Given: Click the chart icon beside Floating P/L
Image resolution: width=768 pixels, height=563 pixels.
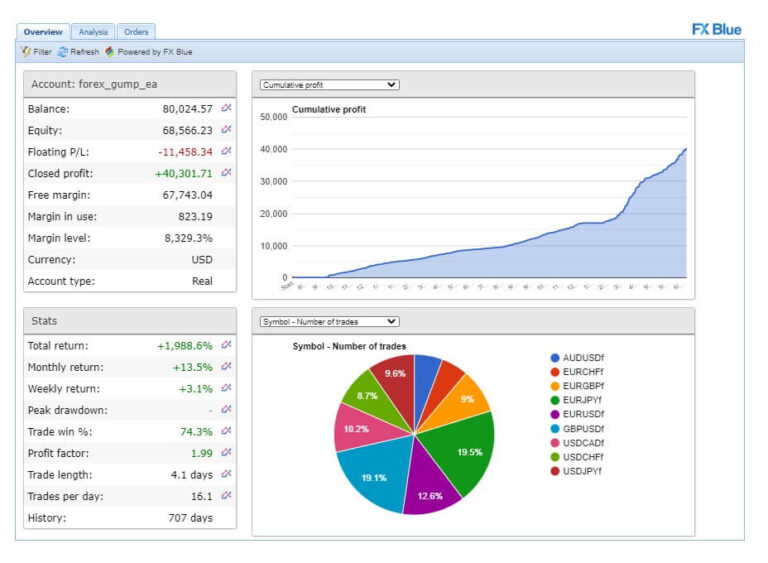Looking at the screenshot, I should point(226,151).
